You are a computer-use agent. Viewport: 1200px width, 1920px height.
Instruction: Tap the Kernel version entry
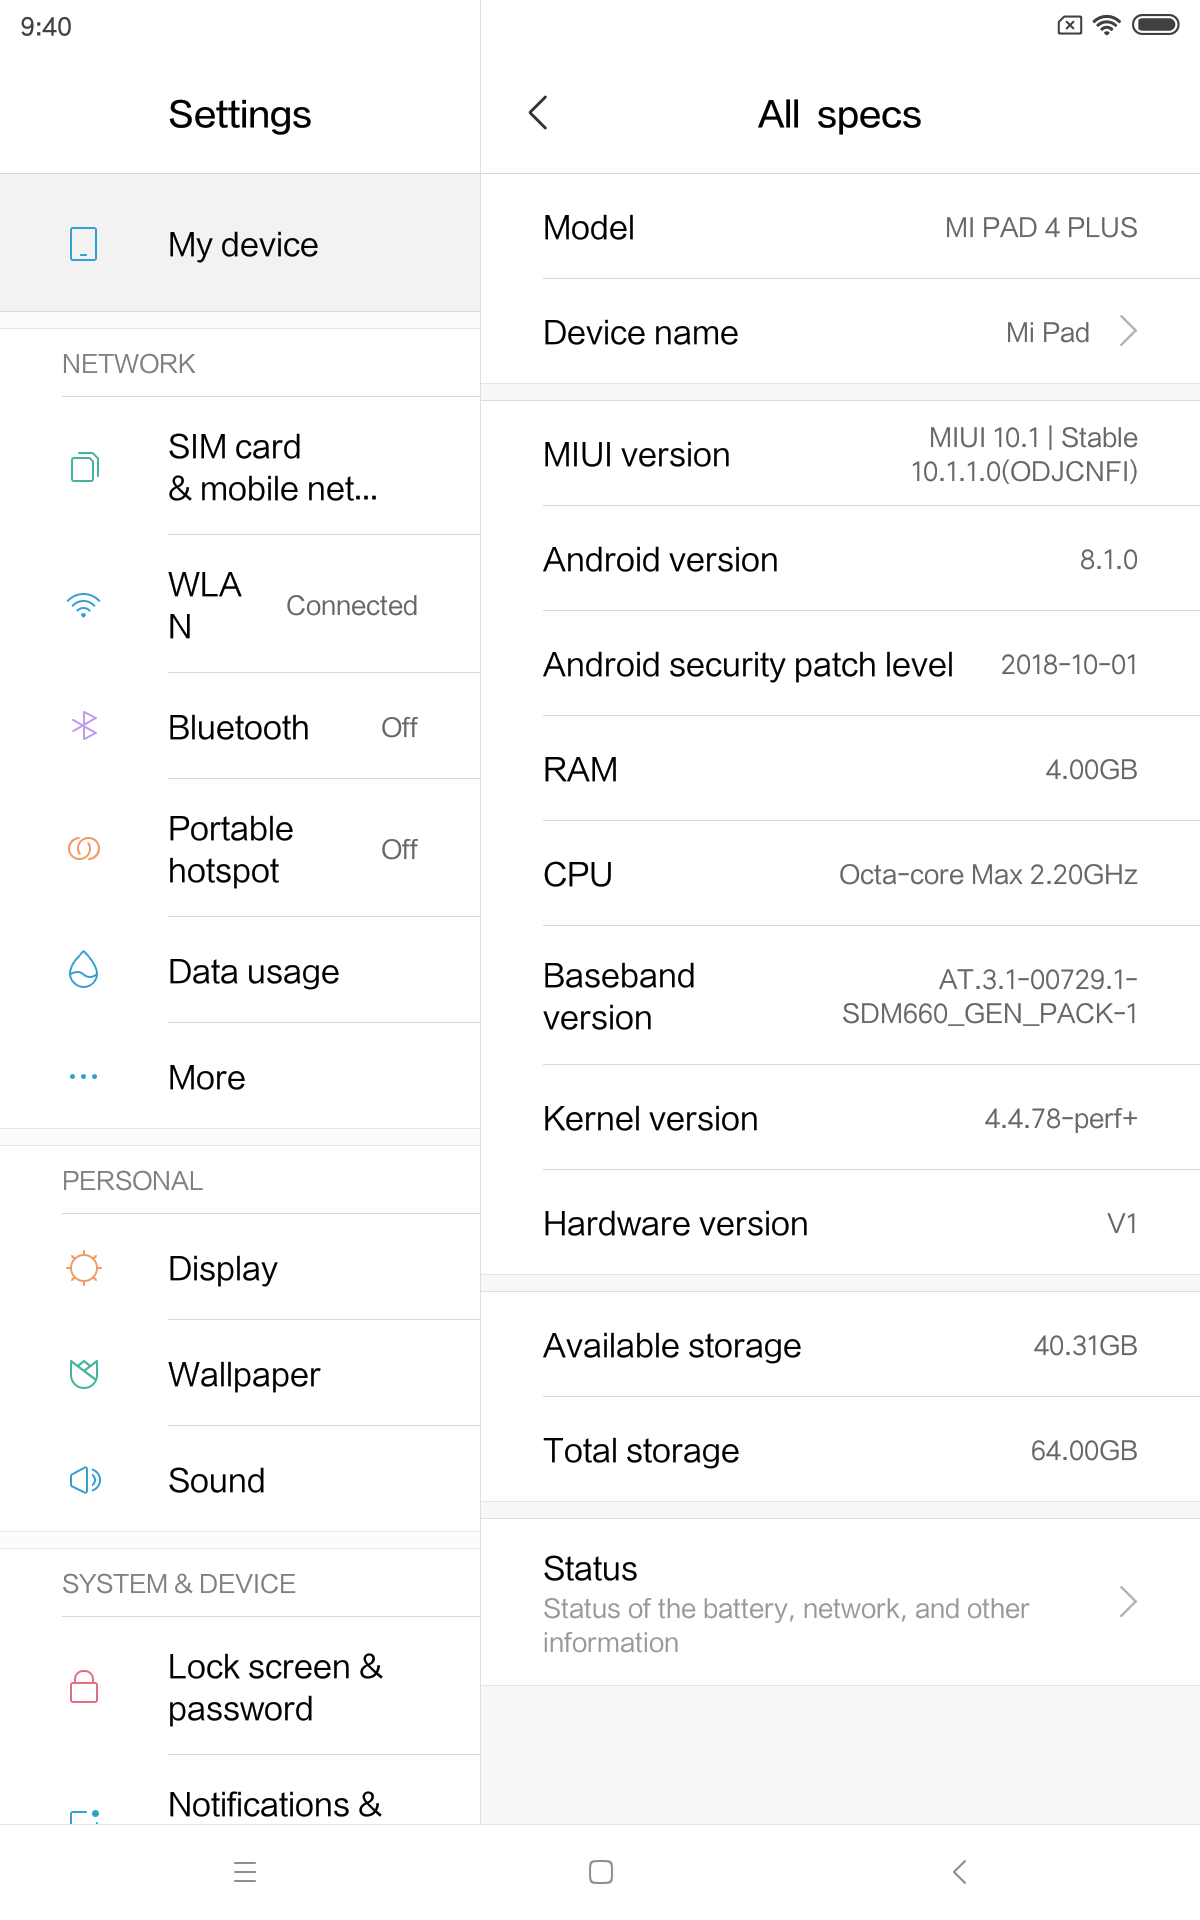[x=840, y=1119]
